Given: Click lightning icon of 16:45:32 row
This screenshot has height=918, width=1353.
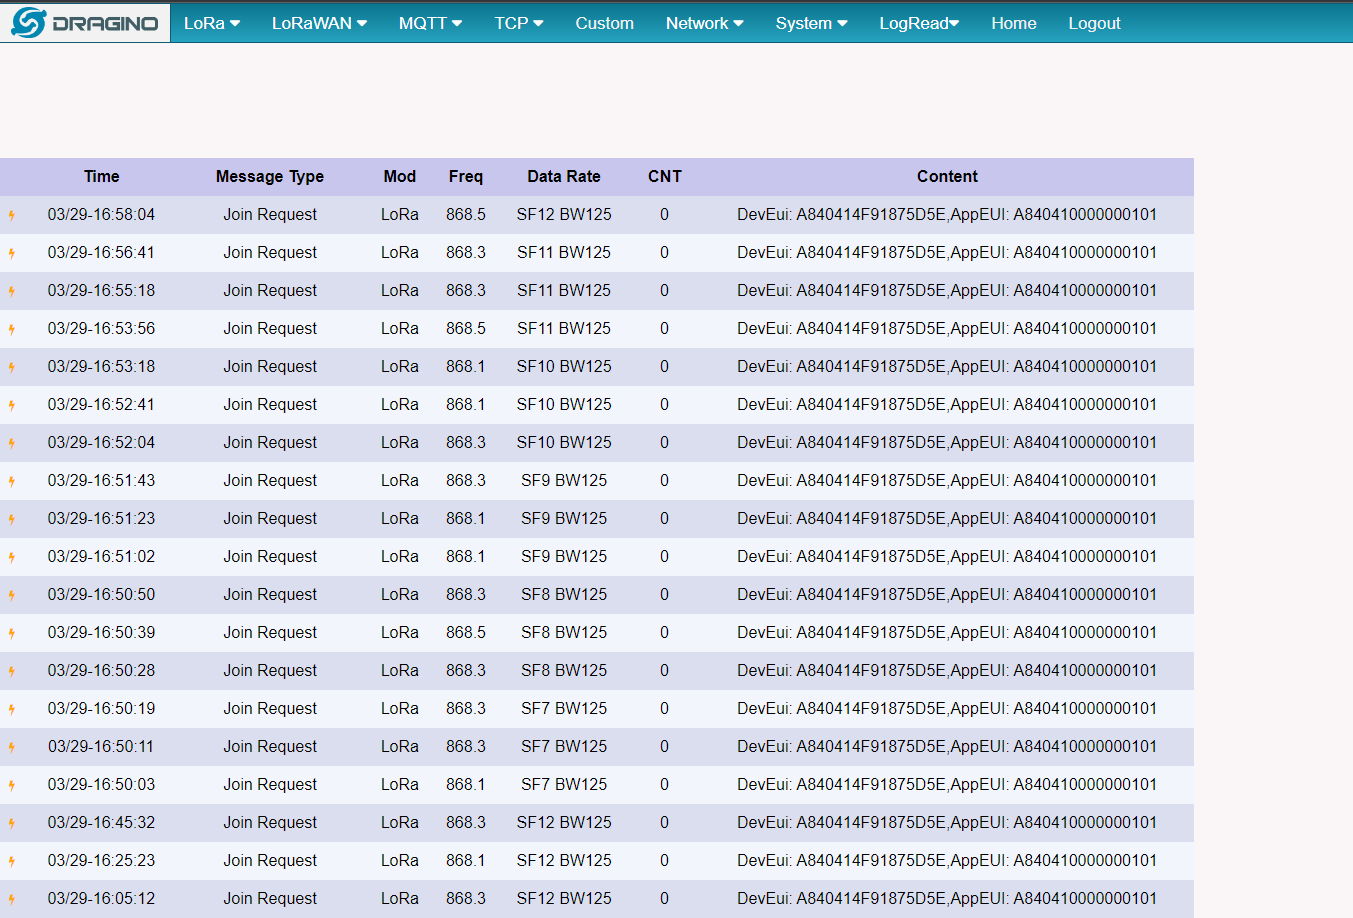Looking at the screenshot, I should click(x=12, y=823).
